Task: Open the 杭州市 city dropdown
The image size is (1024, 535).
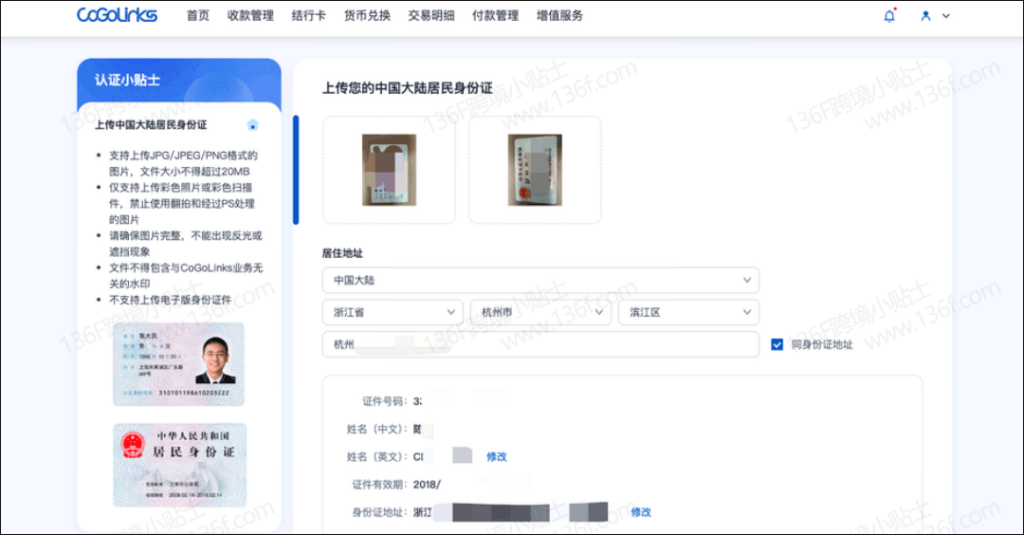Action: [x=541, y=312]
